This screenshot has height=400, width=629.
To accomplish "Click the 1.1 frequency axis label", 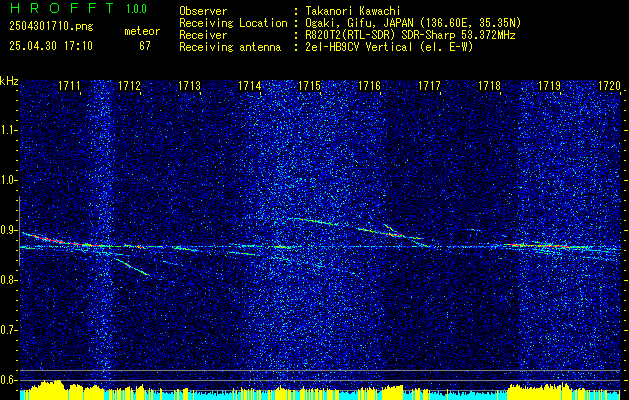I will [9, 130].
